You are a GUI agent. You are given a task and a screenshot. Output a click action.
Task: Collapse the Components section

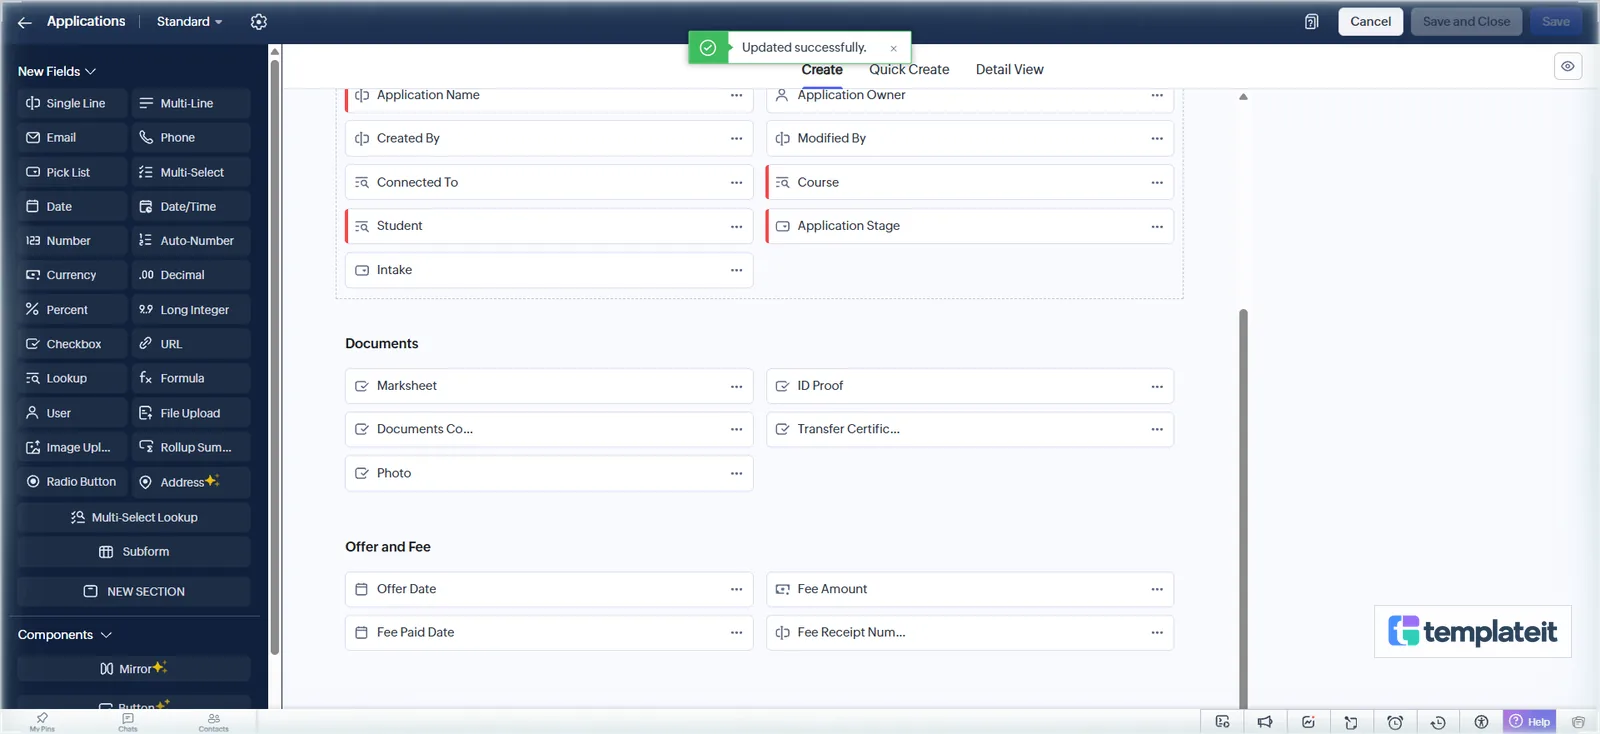click(x=65, y=635)
